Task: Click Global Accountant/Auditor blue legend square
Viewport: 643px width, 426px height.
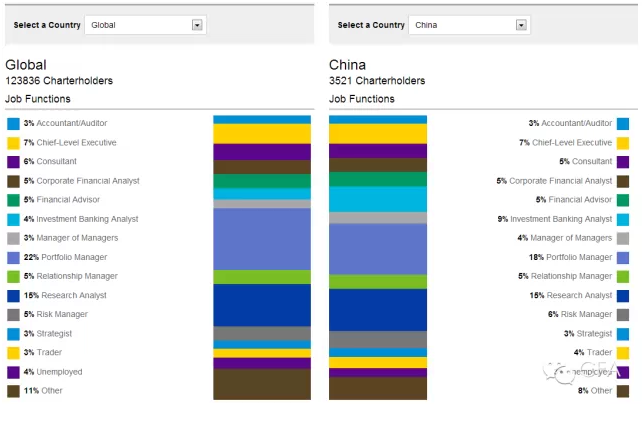Action: (x=13, y=123)
